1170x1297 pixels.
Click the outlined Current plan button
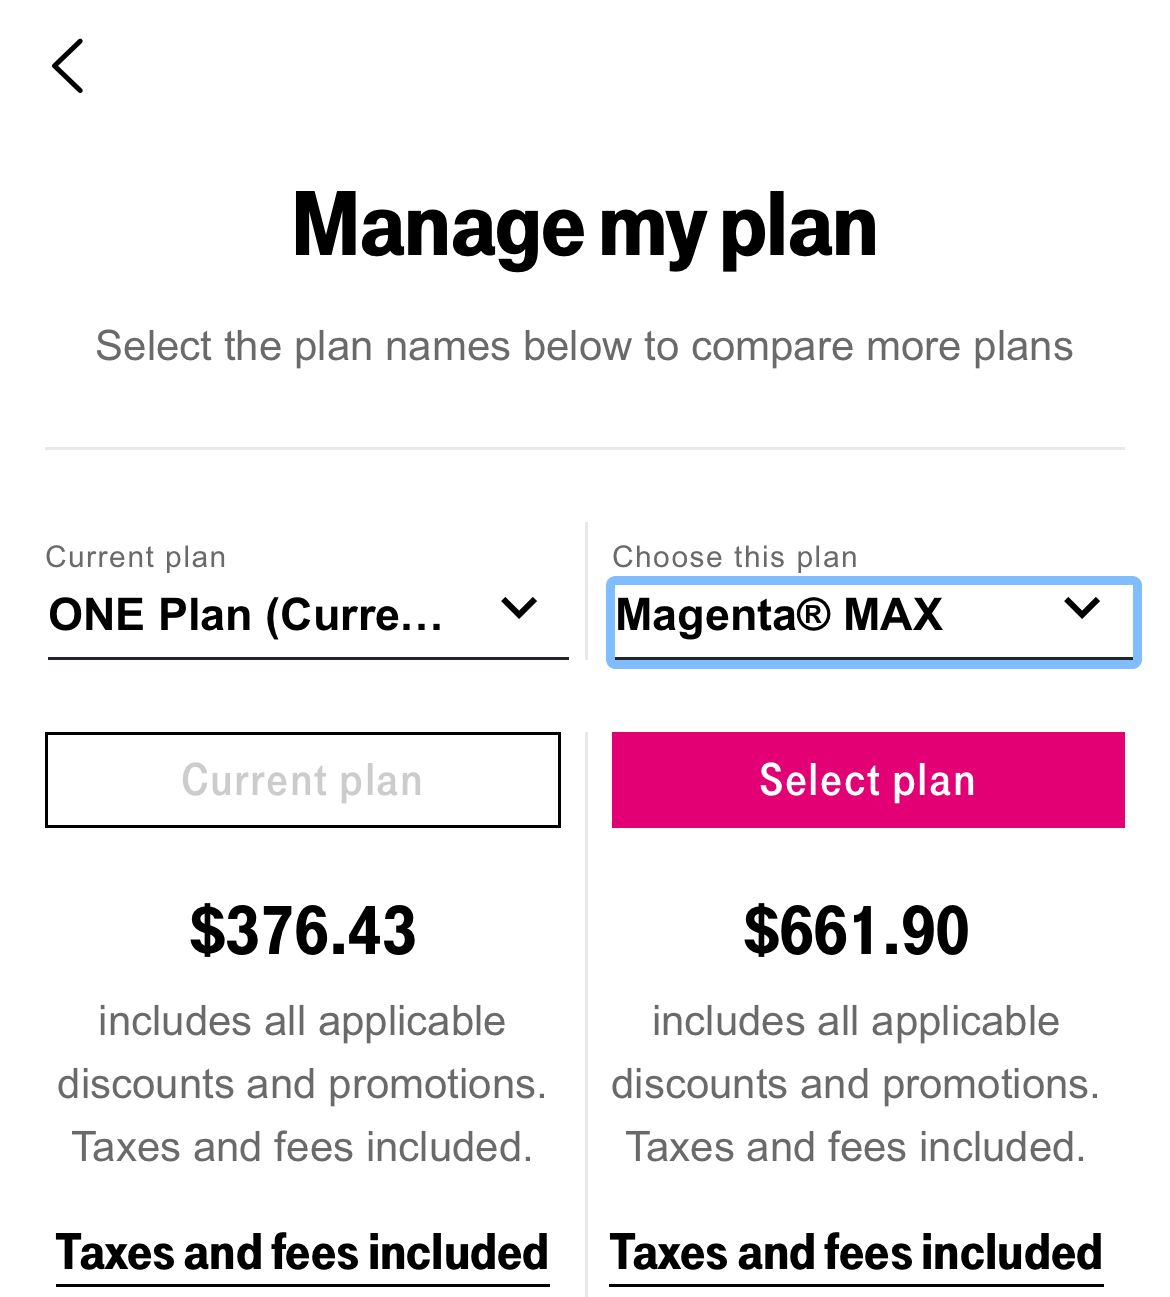(x=302, y=780)
